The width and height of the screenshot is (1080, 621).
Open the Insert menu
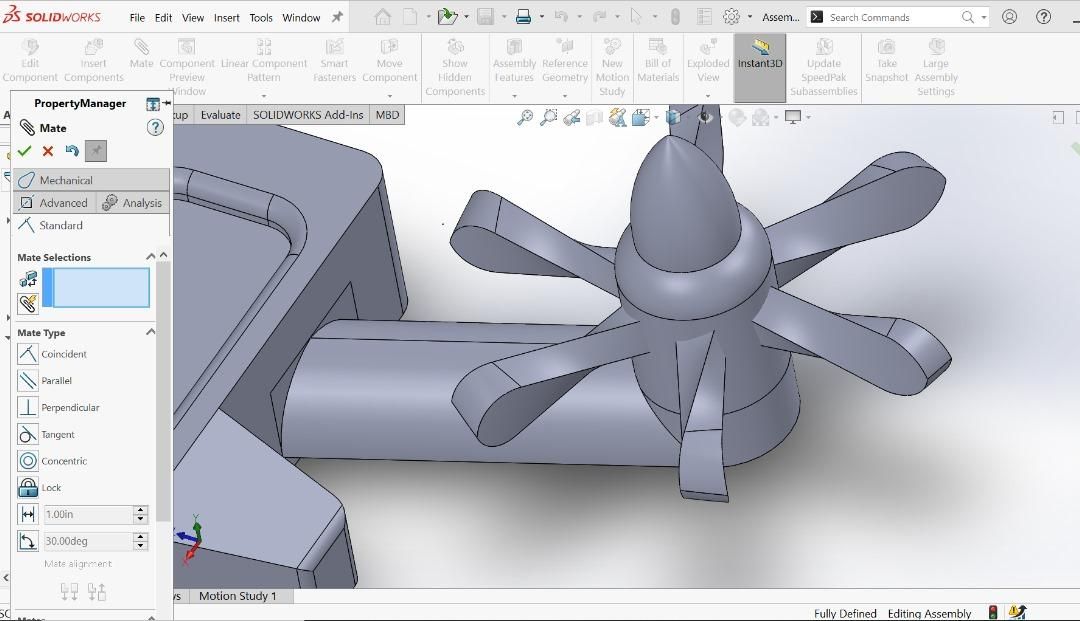[226, 17]
